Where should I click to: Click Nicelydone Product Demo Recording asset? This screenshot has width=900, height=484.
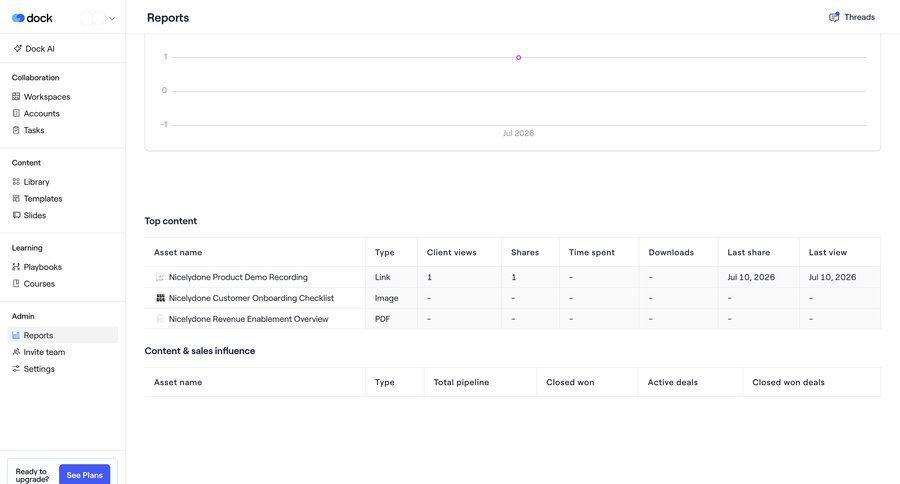click(238, 277)
